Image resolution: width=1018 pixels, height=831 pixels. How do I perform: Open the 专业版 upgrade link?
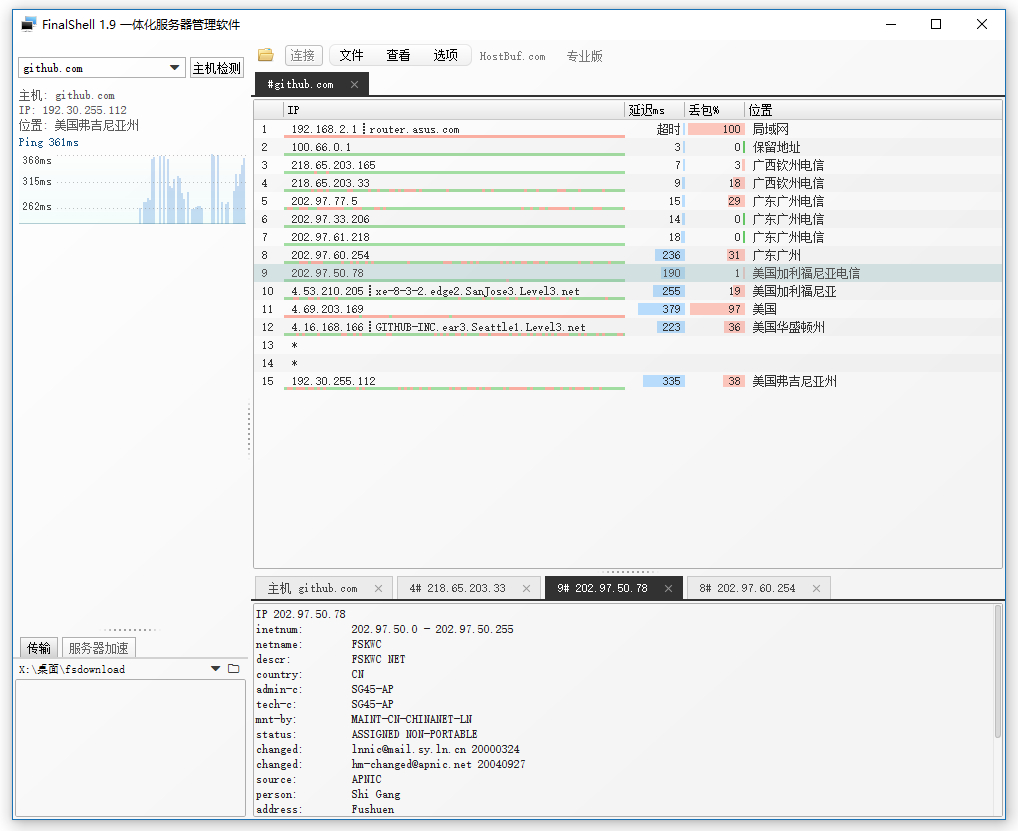[x=584, y=56]
